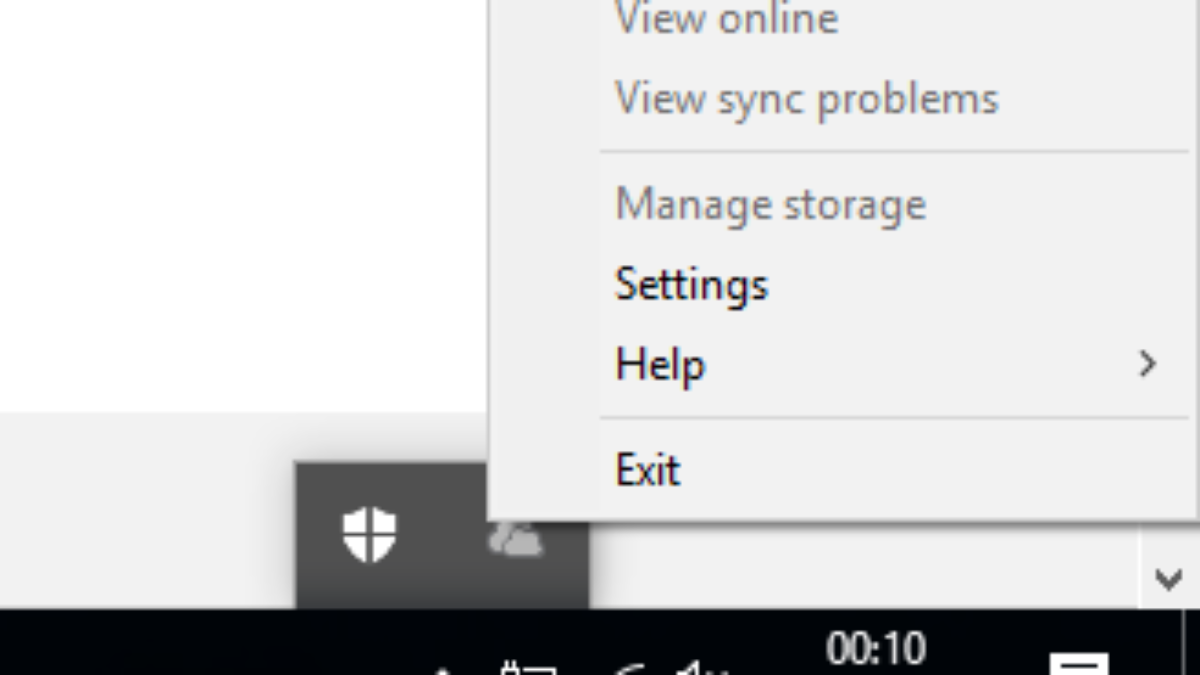Click the volume speaker icon in taskbar
This screenshot has height=675, width=1200.
[700, 668]
